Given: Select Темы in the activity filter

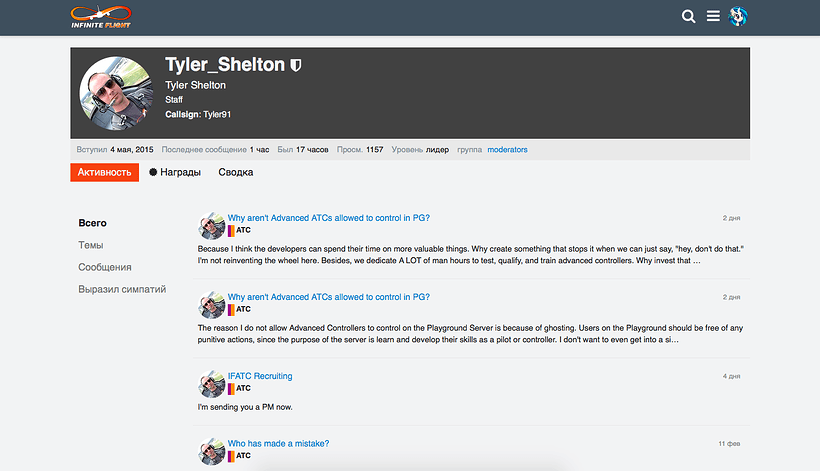Looking at the screenshot, I should coord(91,245).
